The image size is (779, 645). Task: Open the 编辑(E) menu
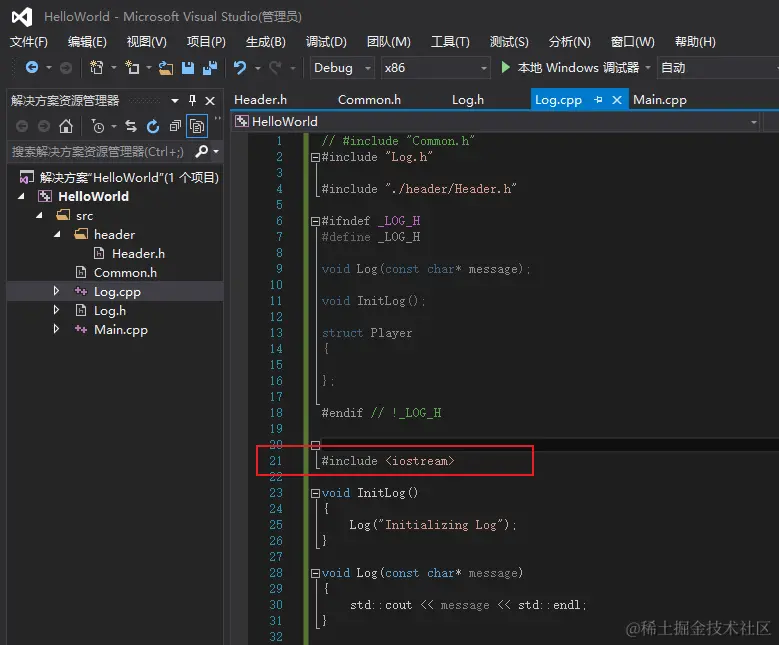coord(87,42)
